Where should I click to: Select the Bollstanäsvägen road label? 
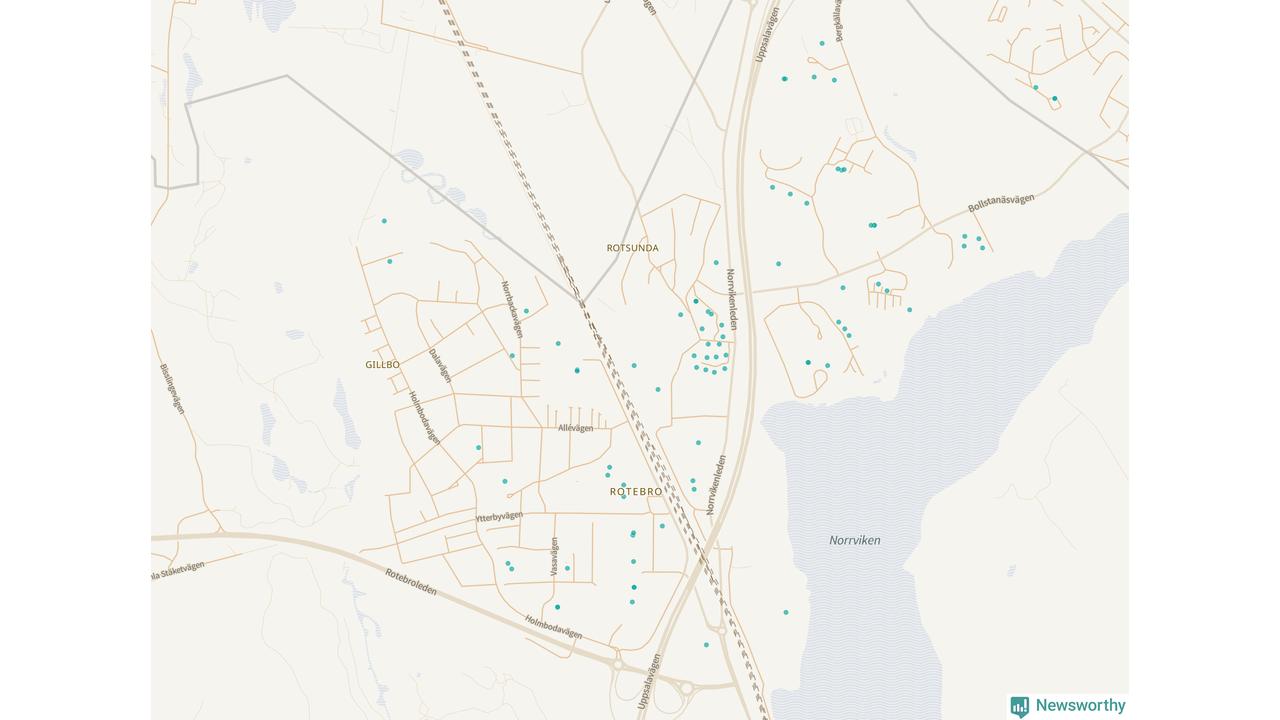(1000, 203)
